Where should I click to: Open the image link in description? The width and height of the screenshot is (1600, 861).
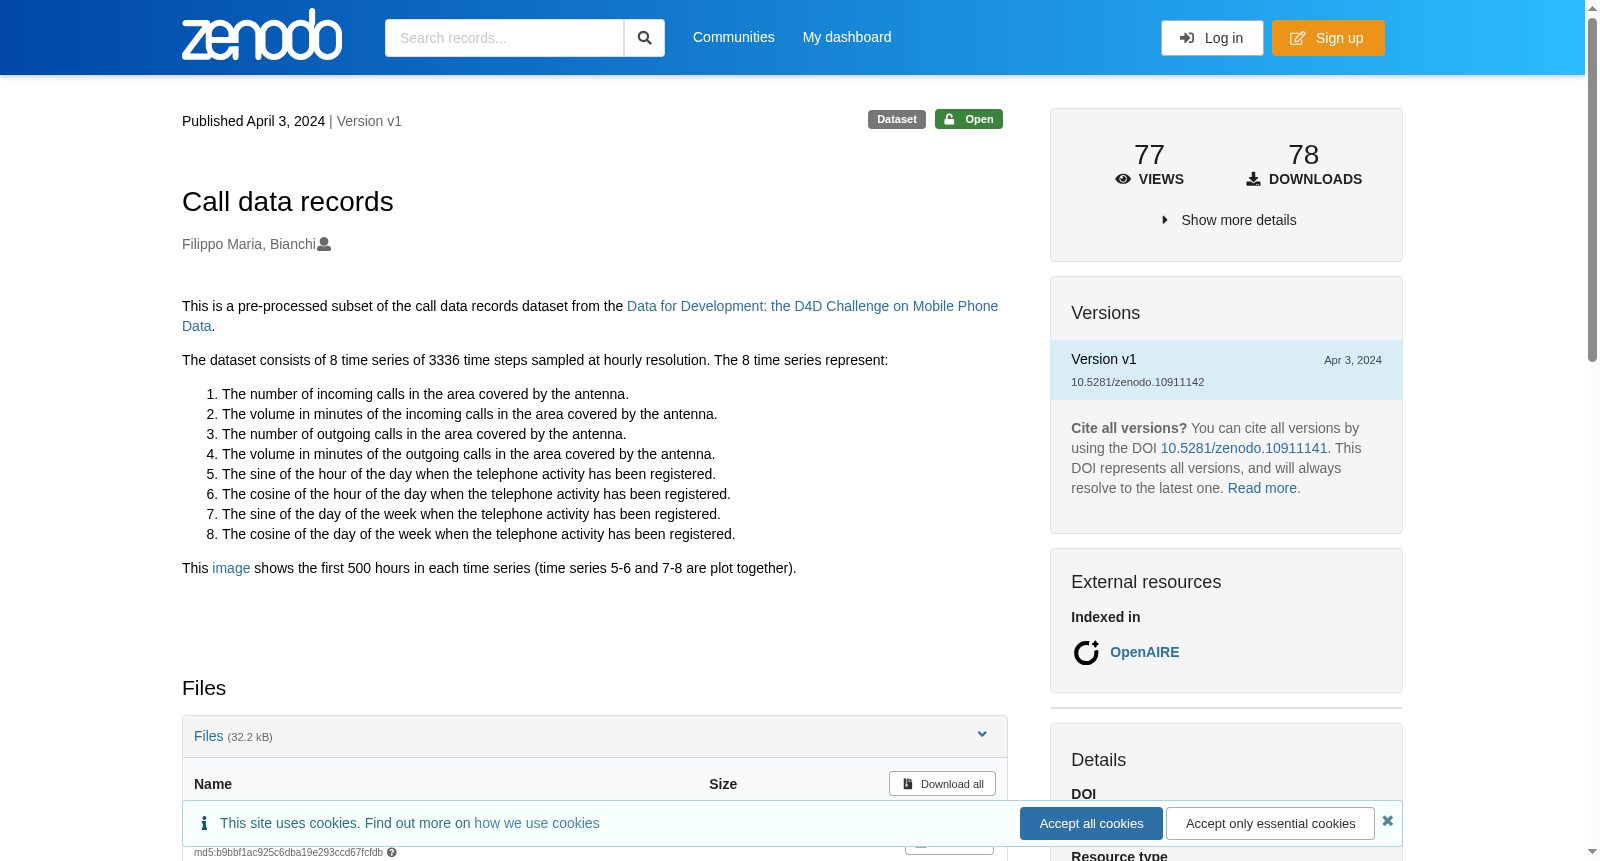pos(231,568)
